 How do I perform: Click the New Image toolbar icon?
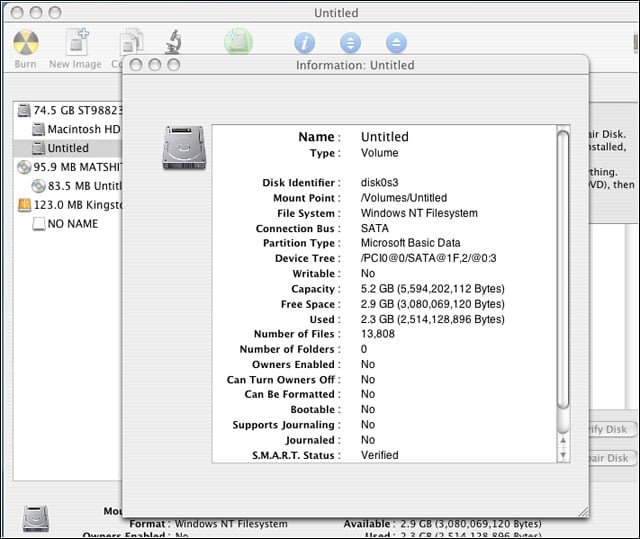[77, 41]
